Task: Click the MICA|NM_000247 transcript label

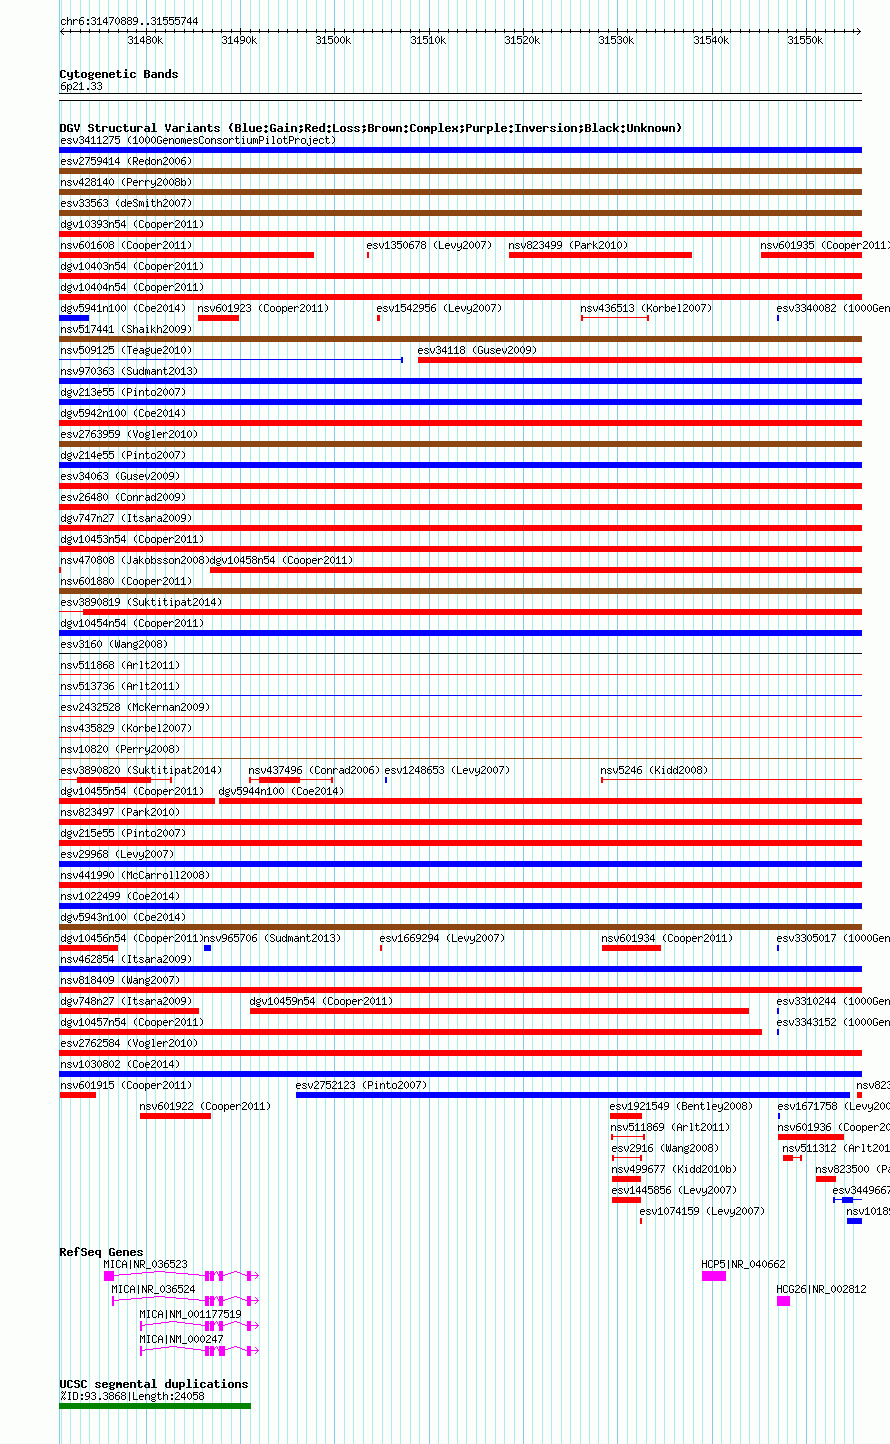Action: (181, 1339)
